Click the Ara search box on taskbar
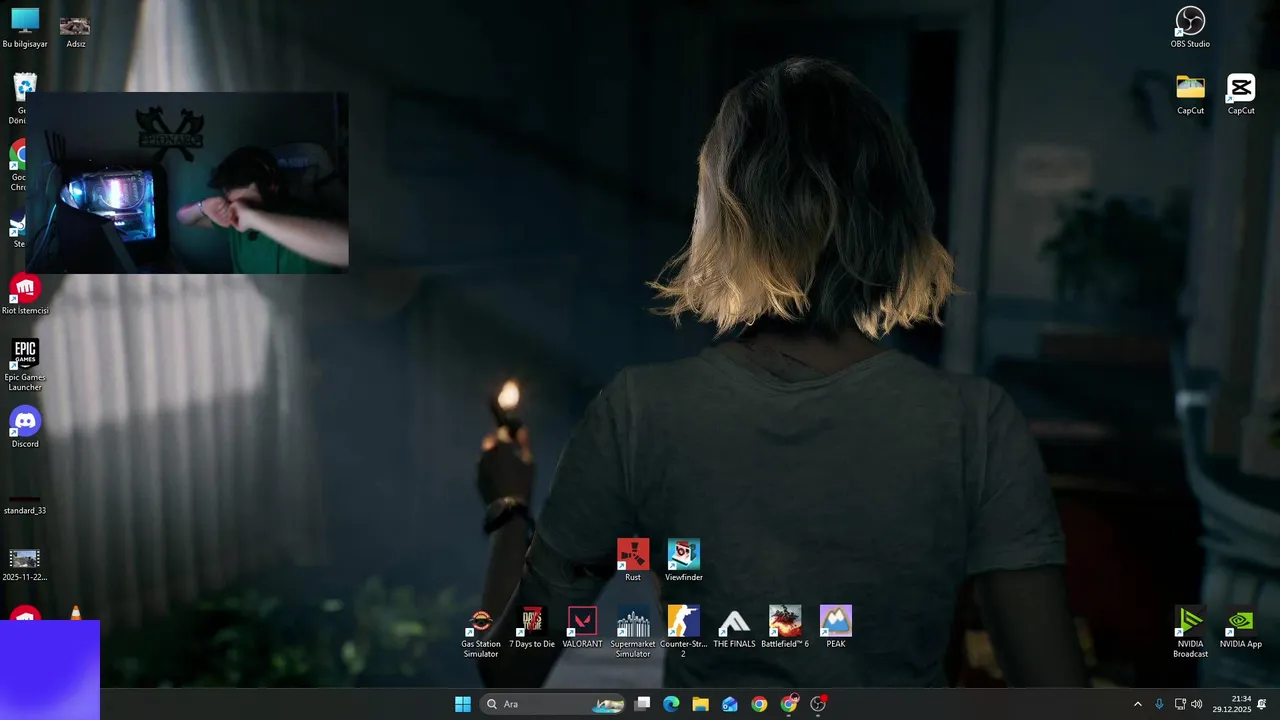This screenshot has width=1280, height=720. coord(553,704)
